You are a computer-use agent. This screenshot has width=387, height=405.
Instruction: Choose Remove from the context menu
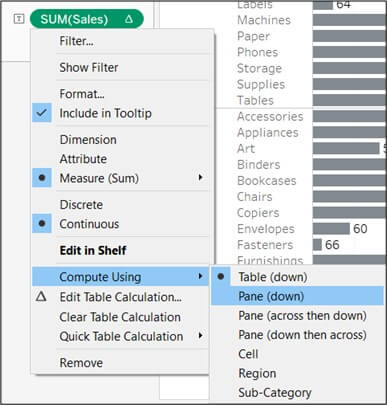point(81,363)
